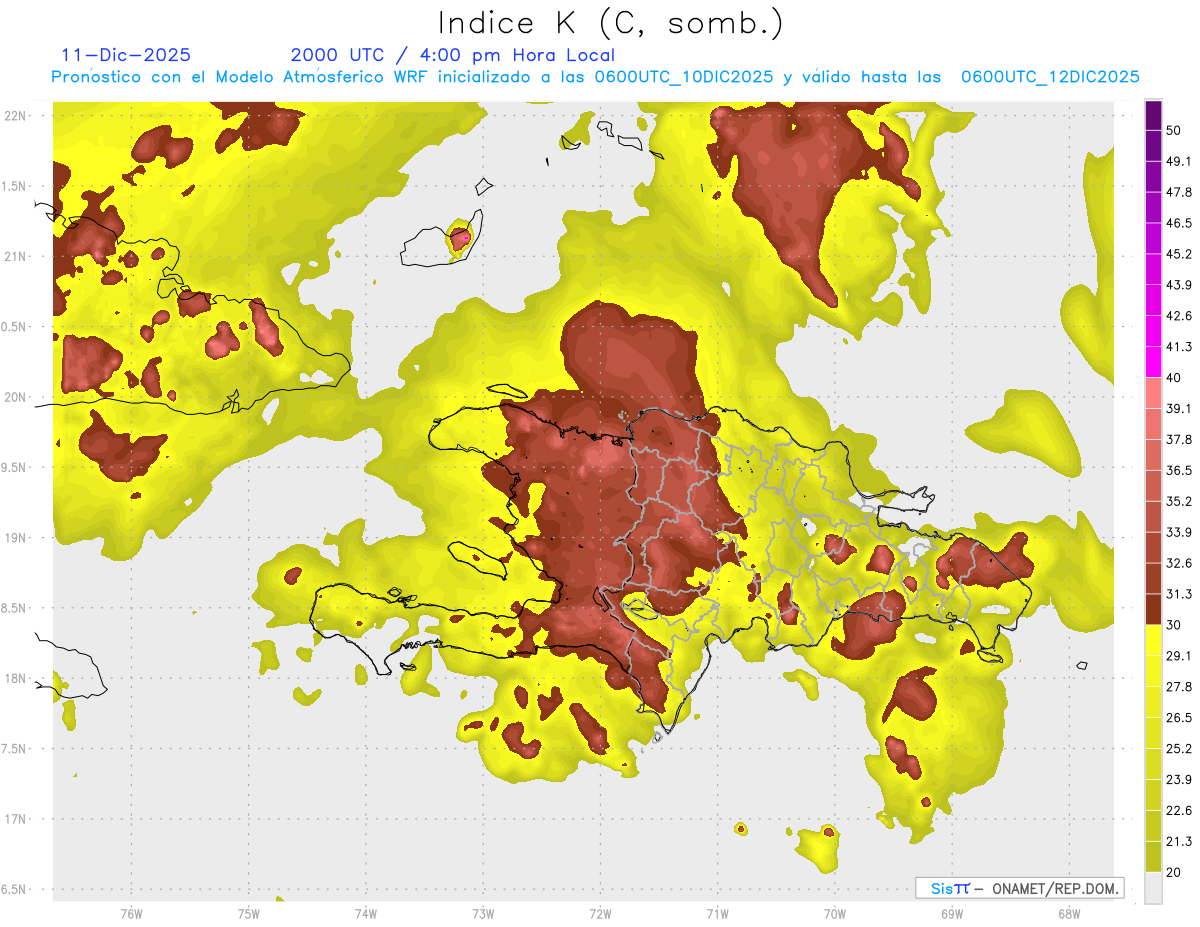Click the colorbar value "30"
The image size is (1200, 927).
pos(1173,624)
